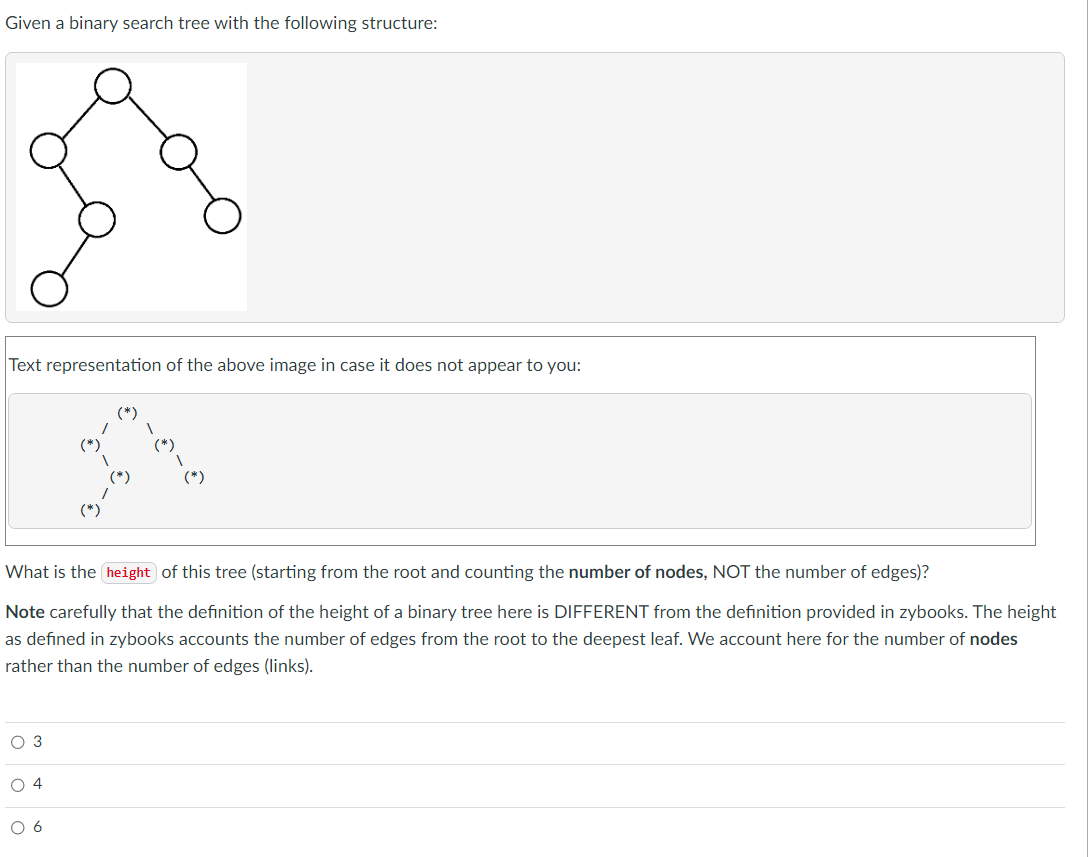Select the radio button for answer 4
Viewport: 1090px width, 857px height.
click(x=17, y=785)
